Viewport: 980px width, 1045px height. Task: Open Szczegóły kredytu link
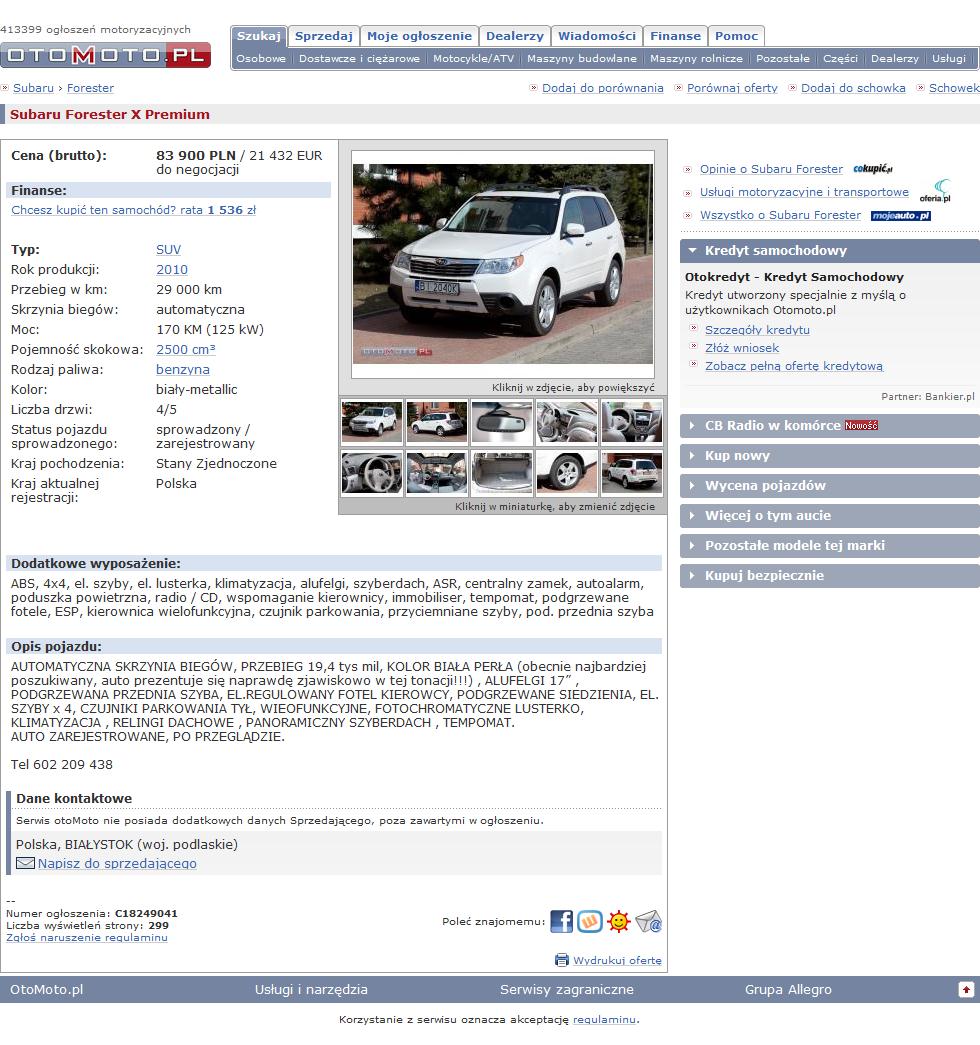pyautogui.click(x=757, y=330)
